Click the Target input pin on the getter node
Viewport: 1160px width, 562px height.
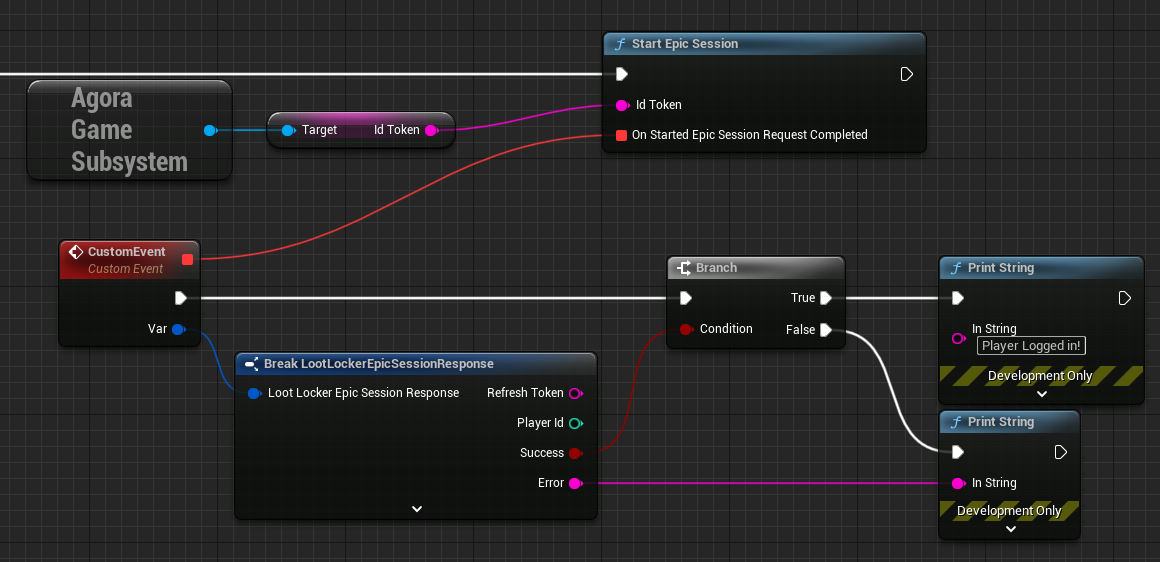pos(289,131)
